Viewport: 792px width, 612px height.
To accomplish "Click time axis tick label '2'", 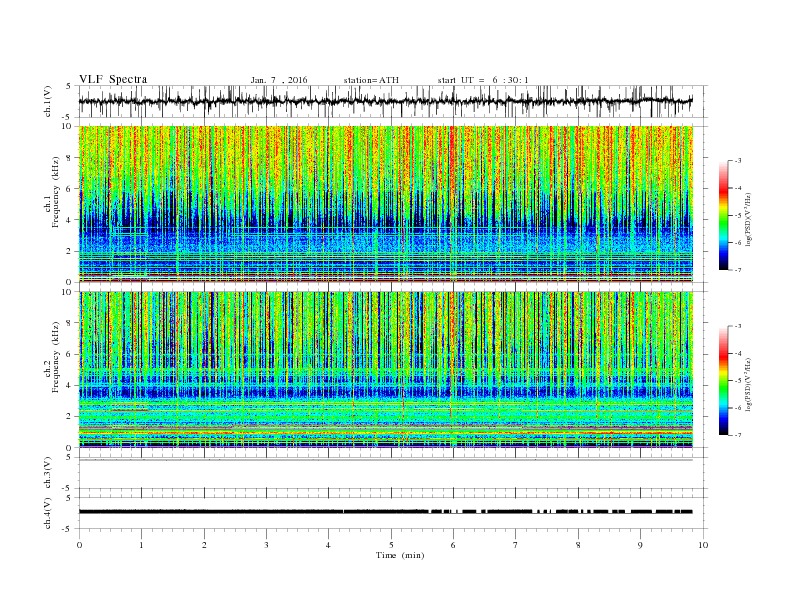I will click(x=204, y=545).
